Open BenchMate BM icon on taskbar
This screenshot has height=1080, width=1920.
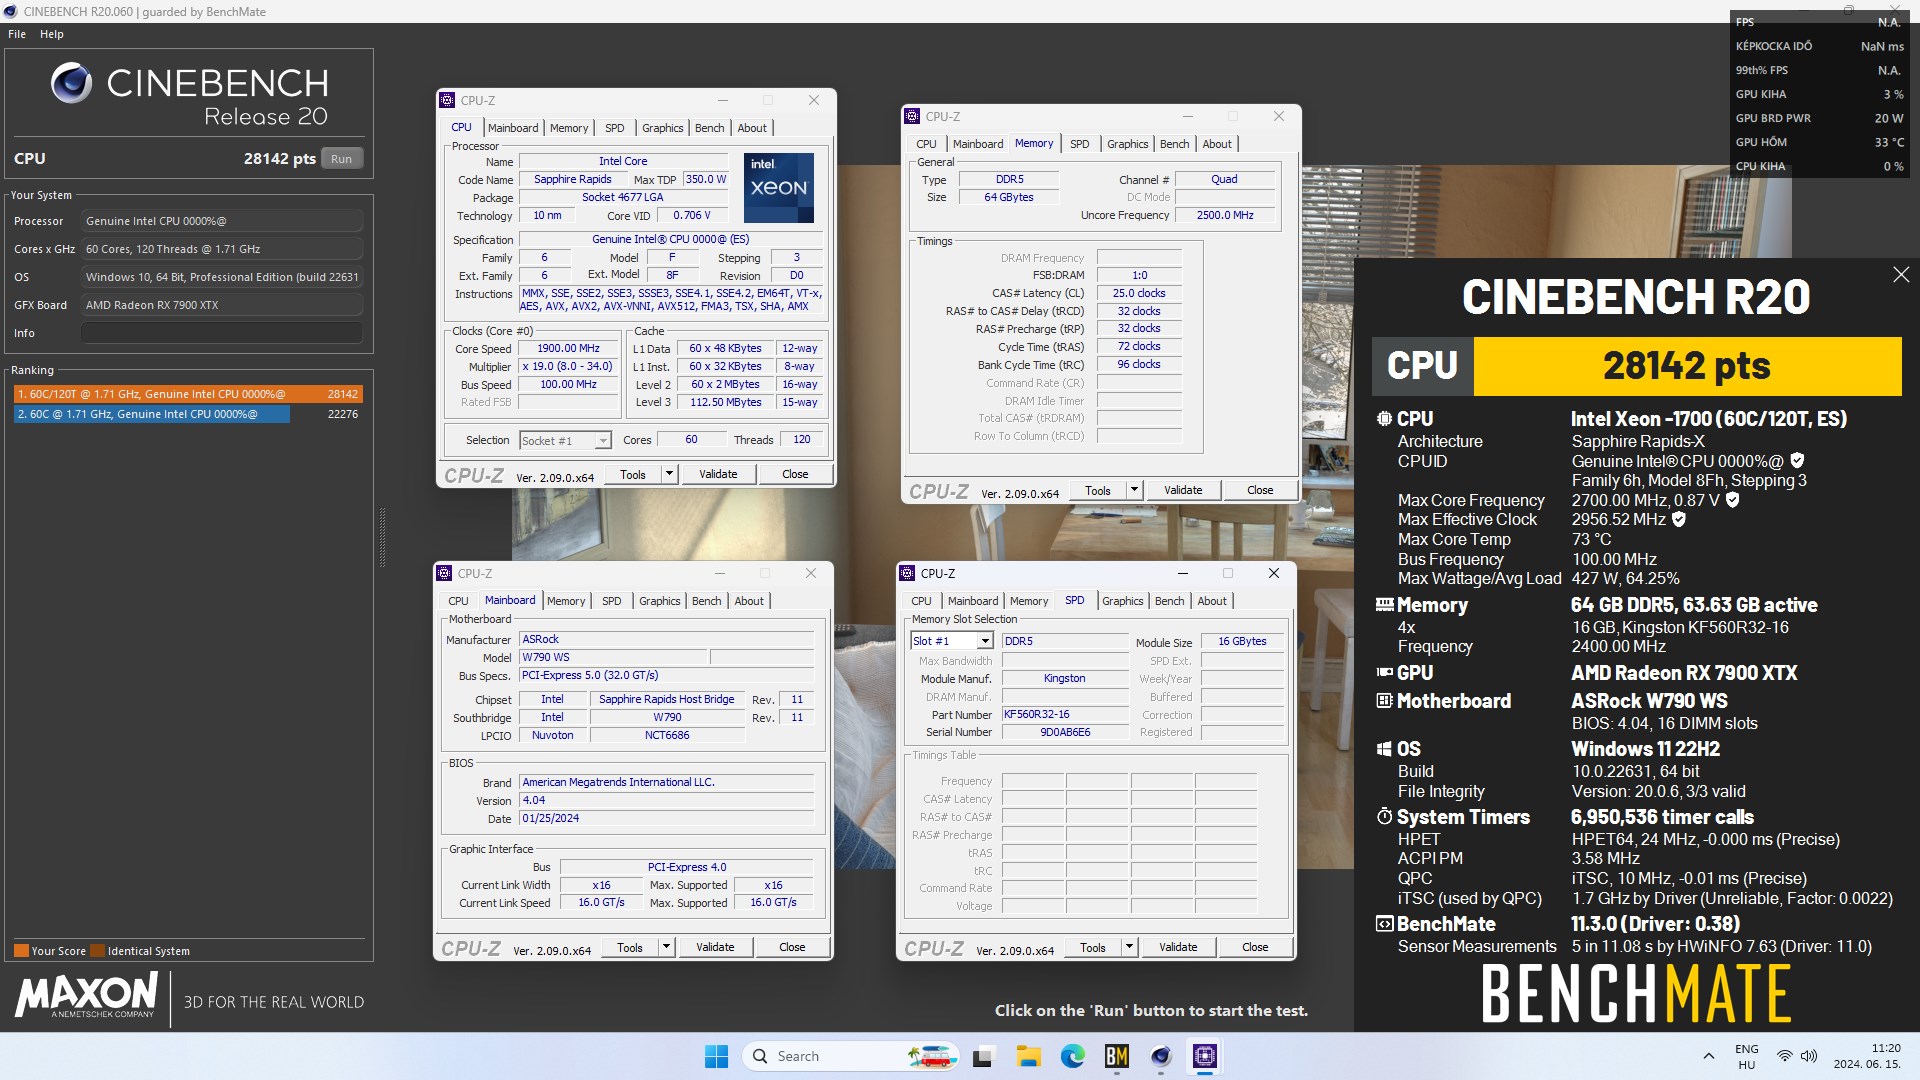(1116, 1056)
